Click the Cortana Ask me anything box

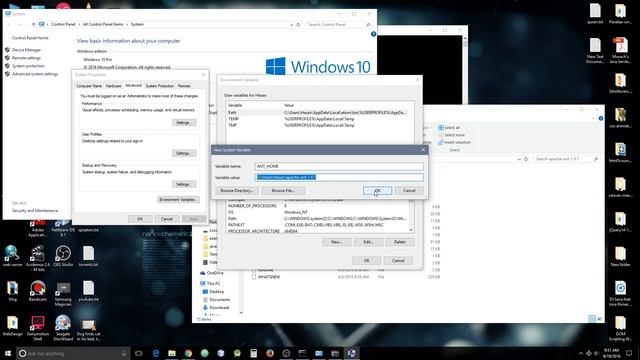[x=73, y=353]
